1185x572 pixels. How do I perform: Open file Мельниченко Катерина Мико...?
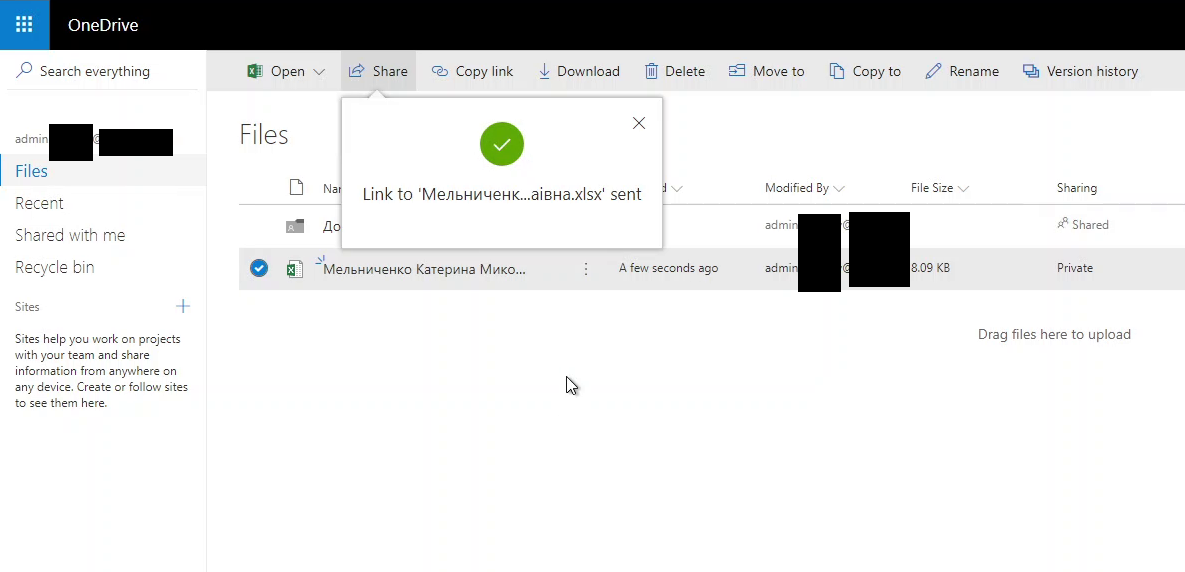(424, 269)
